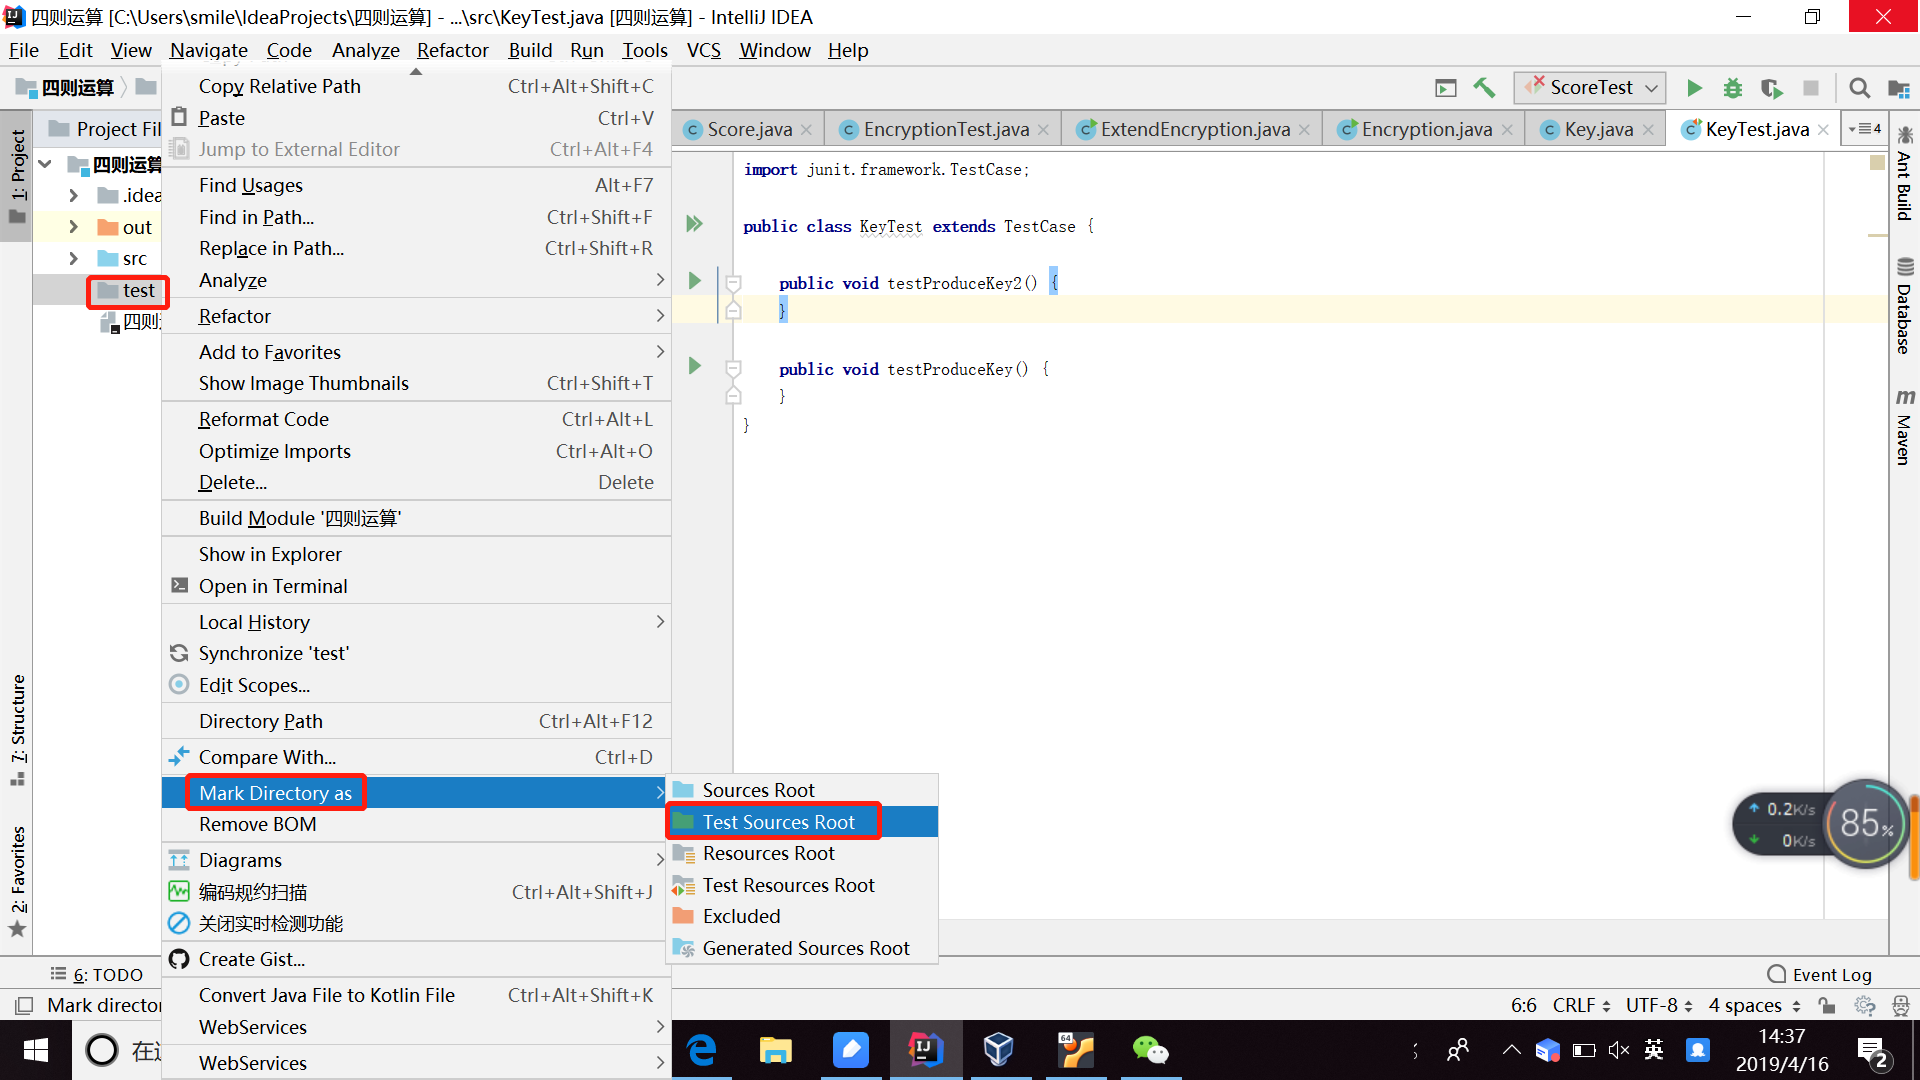The image size is (1920, 1080).
Task: Click the Debug bug icon in toolbar
Action: pos(1732,88)
